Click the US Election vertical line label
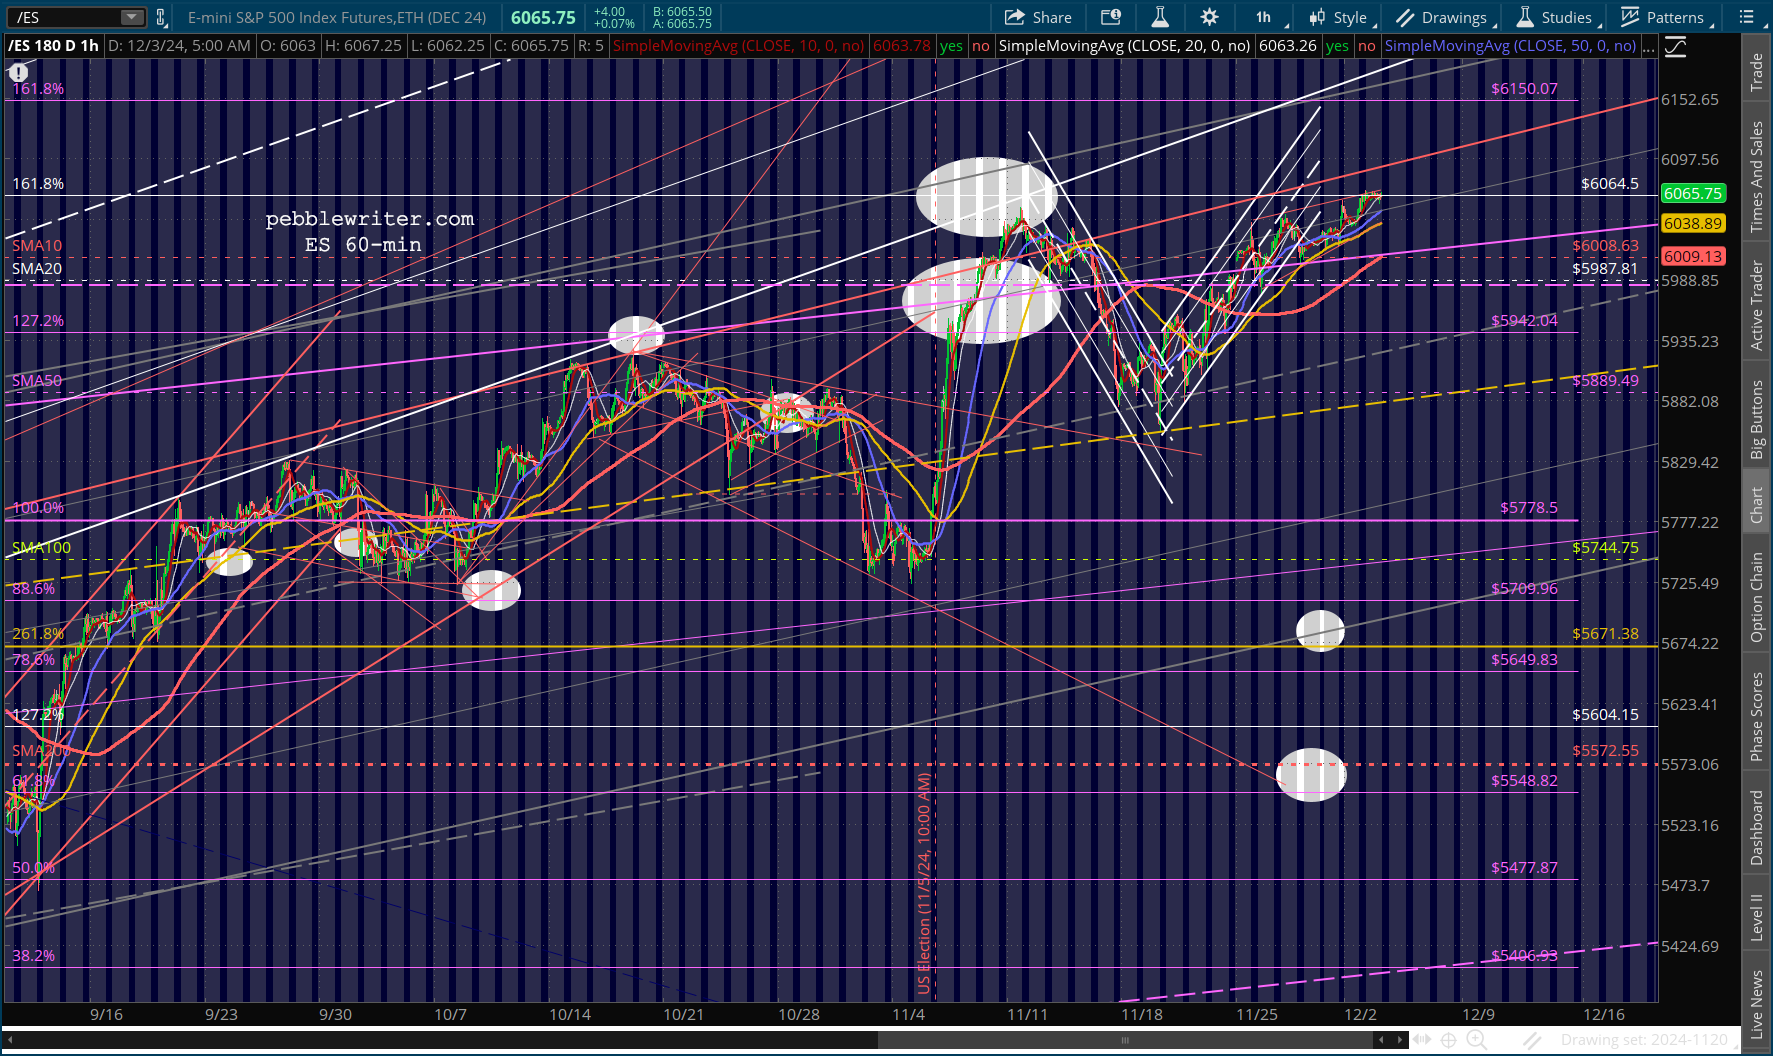Image resolution: width=1773 pixels, height=1056 pixels. [x=924, y=883]
